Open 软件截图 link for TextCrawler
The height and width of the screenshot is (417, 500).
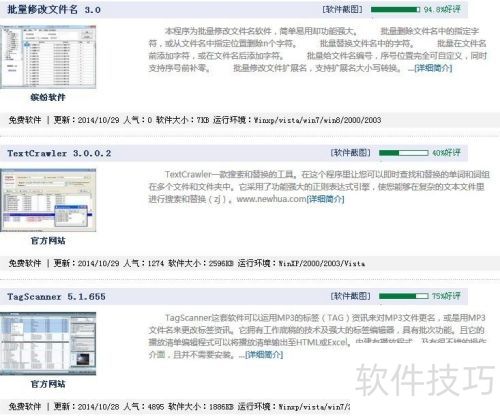(351, 153)
